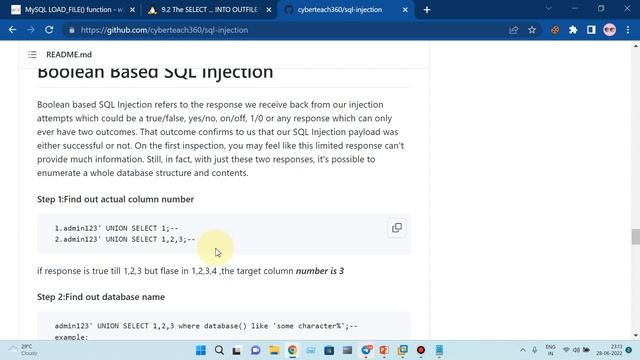
Task: Reload the GitHub page
Action: coord(49,30)
